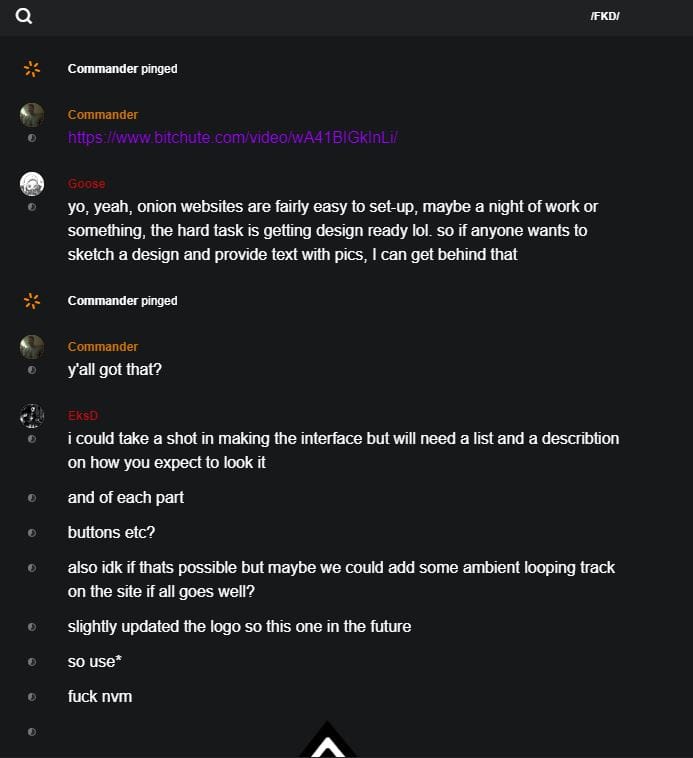The height and width of the screenshot is (758, 693).
Task: Open the bitchute.com video link
Action: tap(233, 138)
